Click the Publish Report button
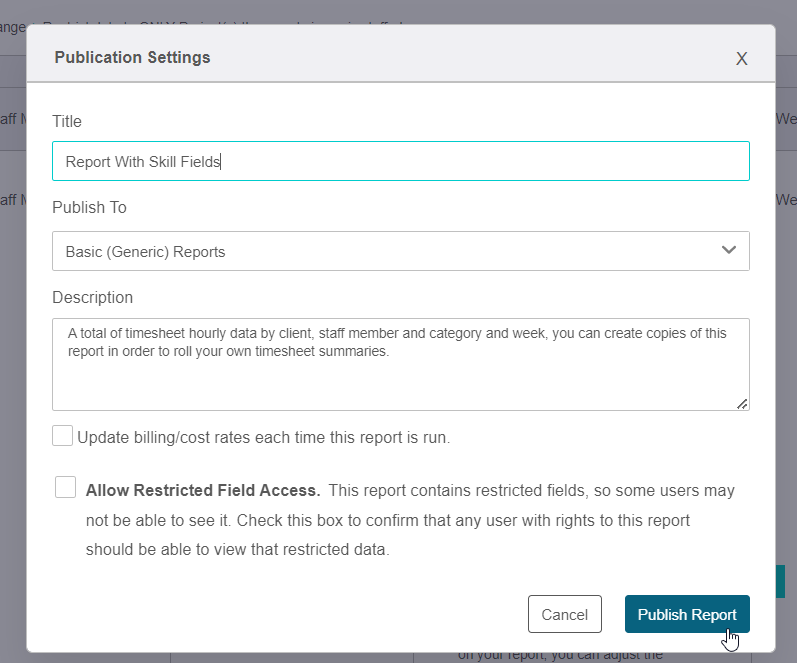Screen dimensions: 797x663 (686, 614)
